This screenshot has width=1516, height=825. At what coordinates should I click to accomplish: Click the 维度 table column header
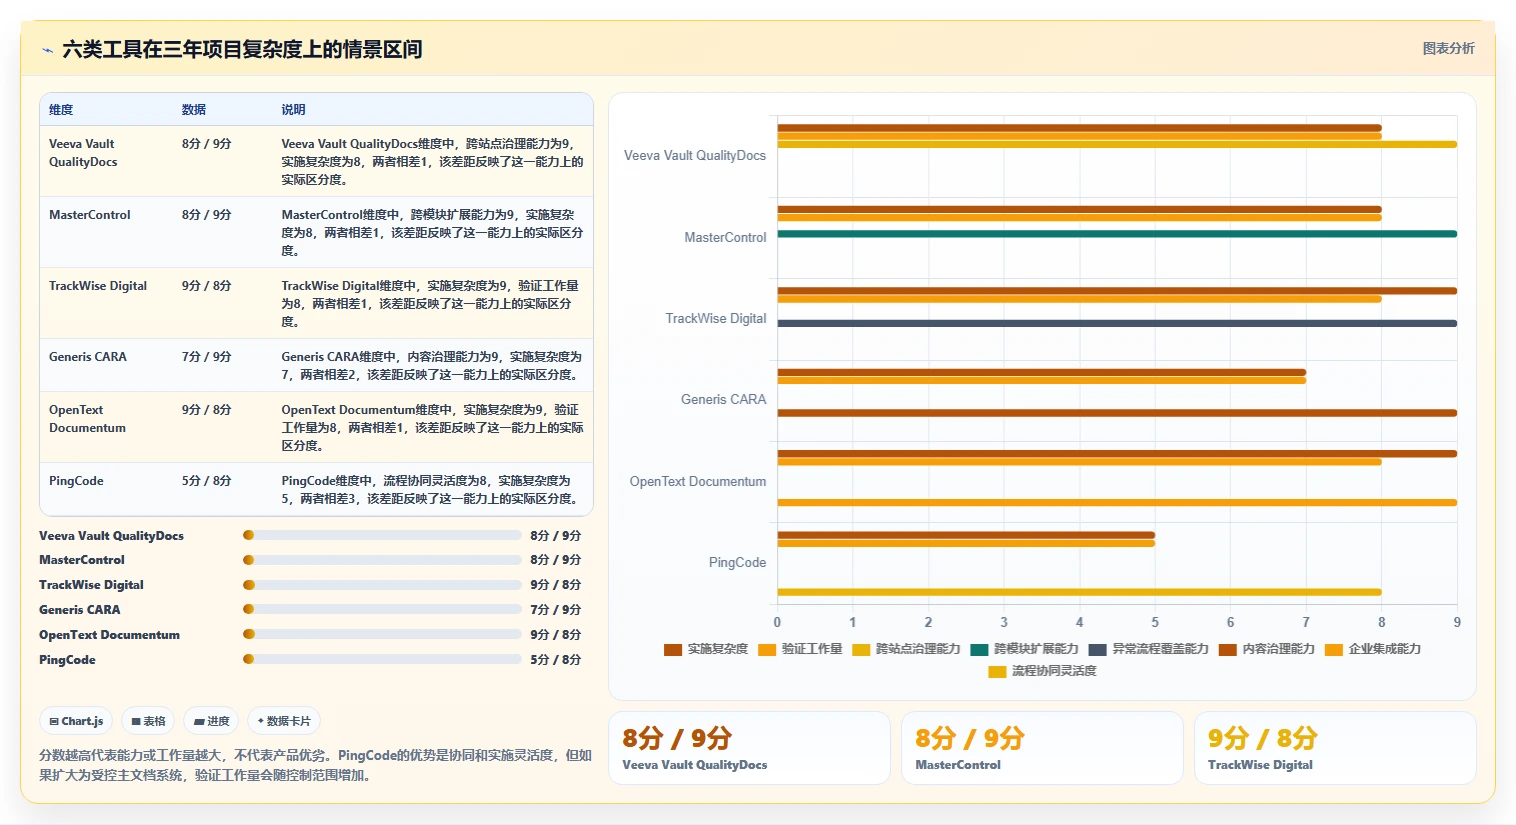pyautogui.click(x=61, y=110)
